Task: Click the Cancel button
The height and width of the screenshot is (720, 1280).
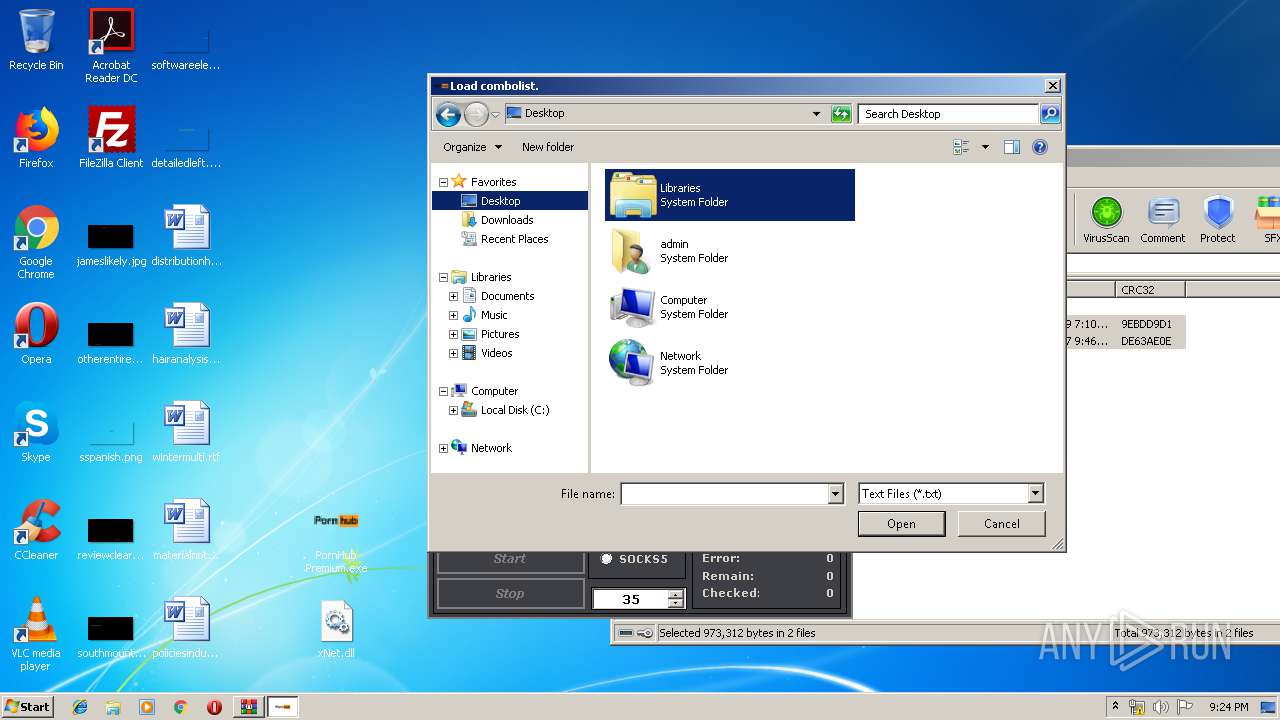Action: pyautogui.click(x=1002, y=523)
